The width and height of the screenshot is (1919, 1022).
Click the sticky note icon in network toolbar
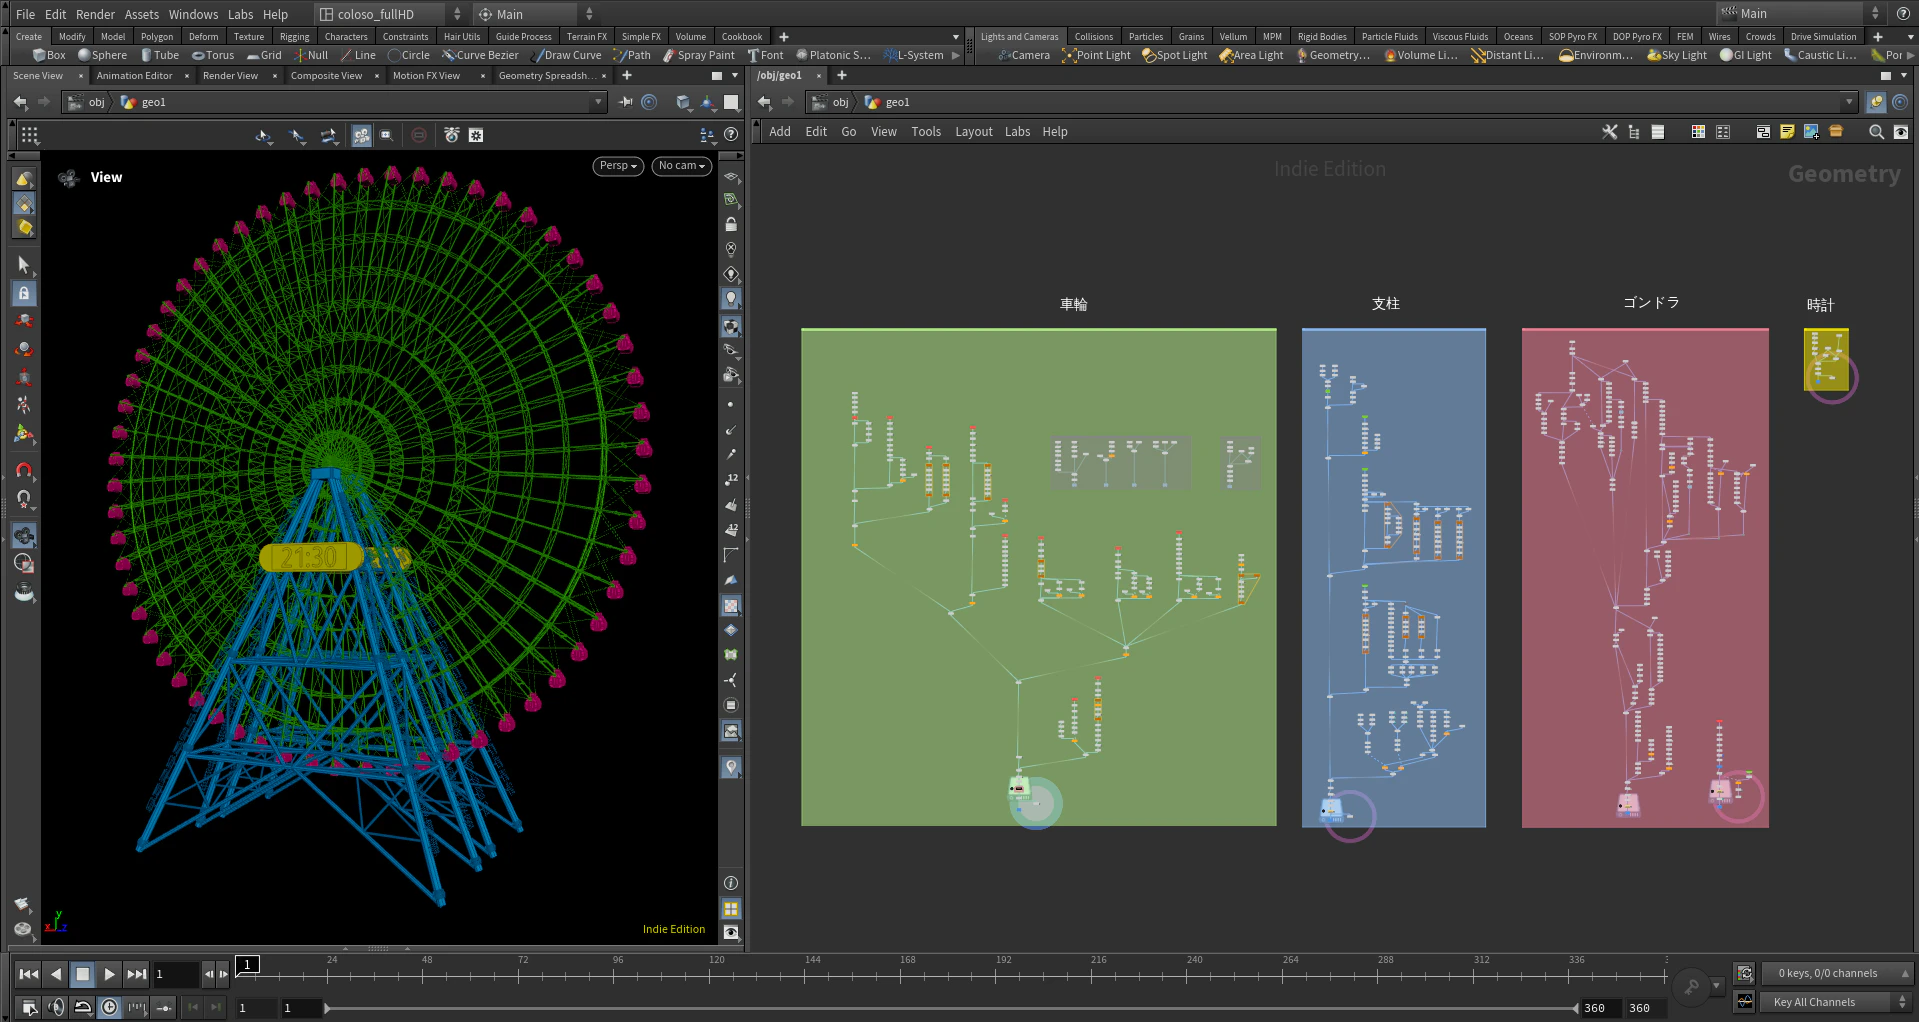tap(1787, 132)
